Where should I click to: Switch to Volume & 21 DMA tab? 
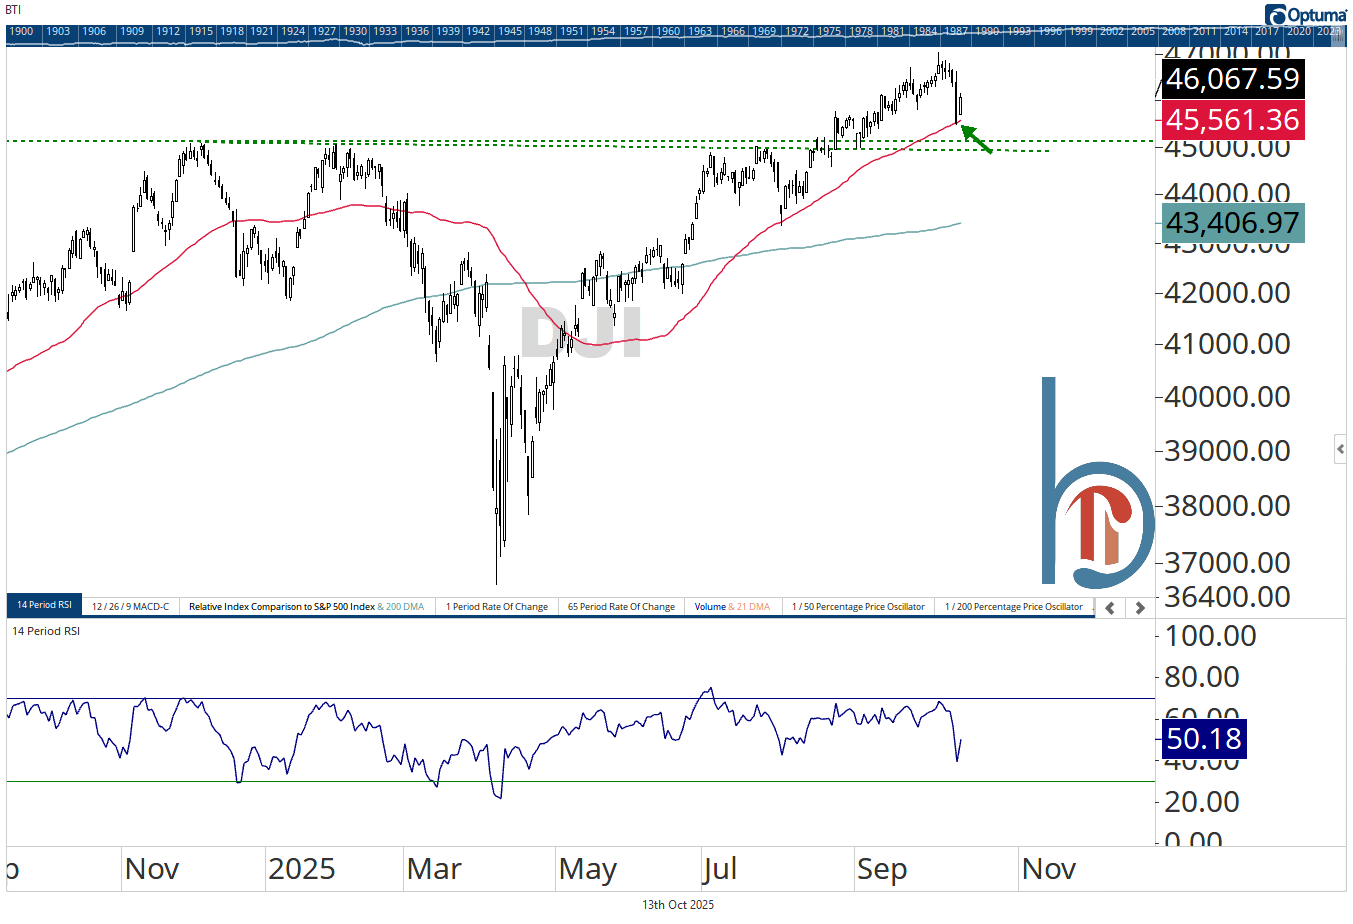732,607
